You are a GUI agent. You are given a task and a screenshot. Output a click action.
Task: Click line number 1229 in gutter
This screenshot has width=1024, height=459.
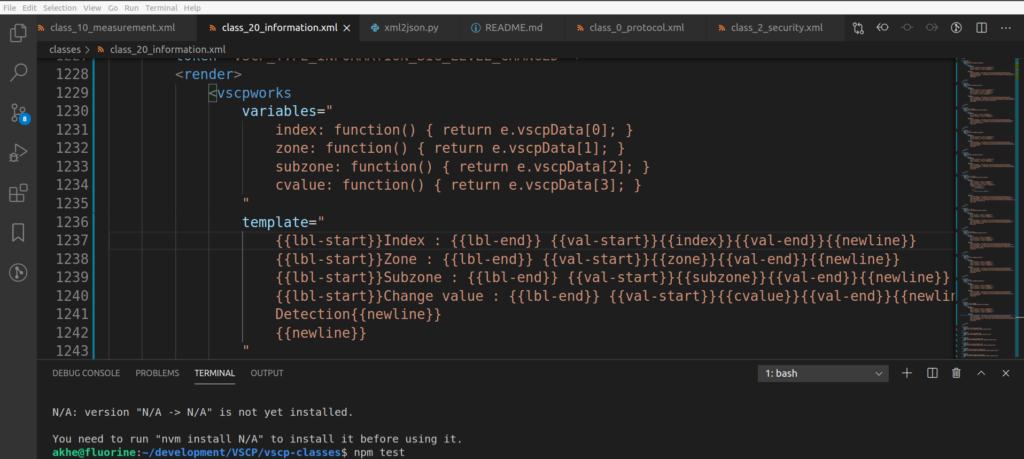click(72, 93)
